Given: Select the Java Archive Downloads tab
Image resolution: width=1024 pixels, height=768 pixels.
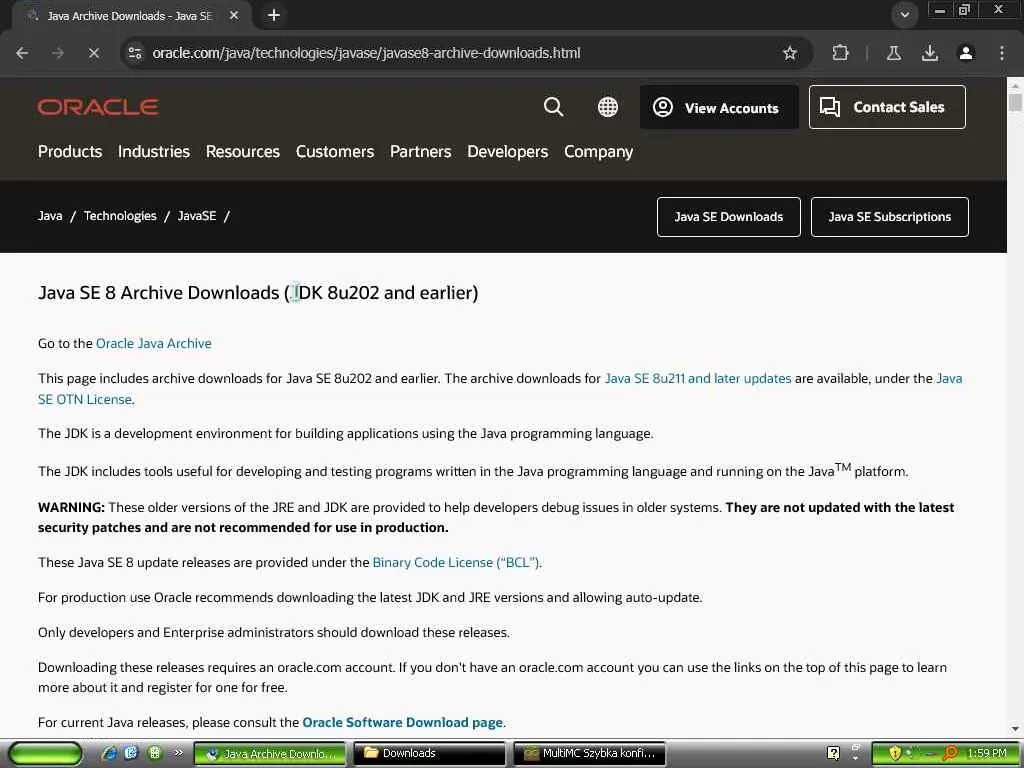Looking at the screenshot, I should tap(129, 16).
